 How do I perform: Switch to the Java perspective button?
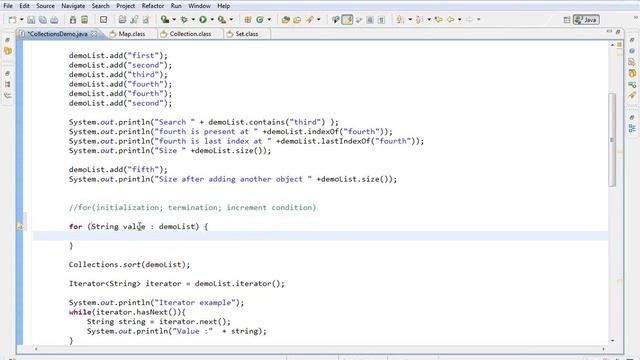click(586, 20)
